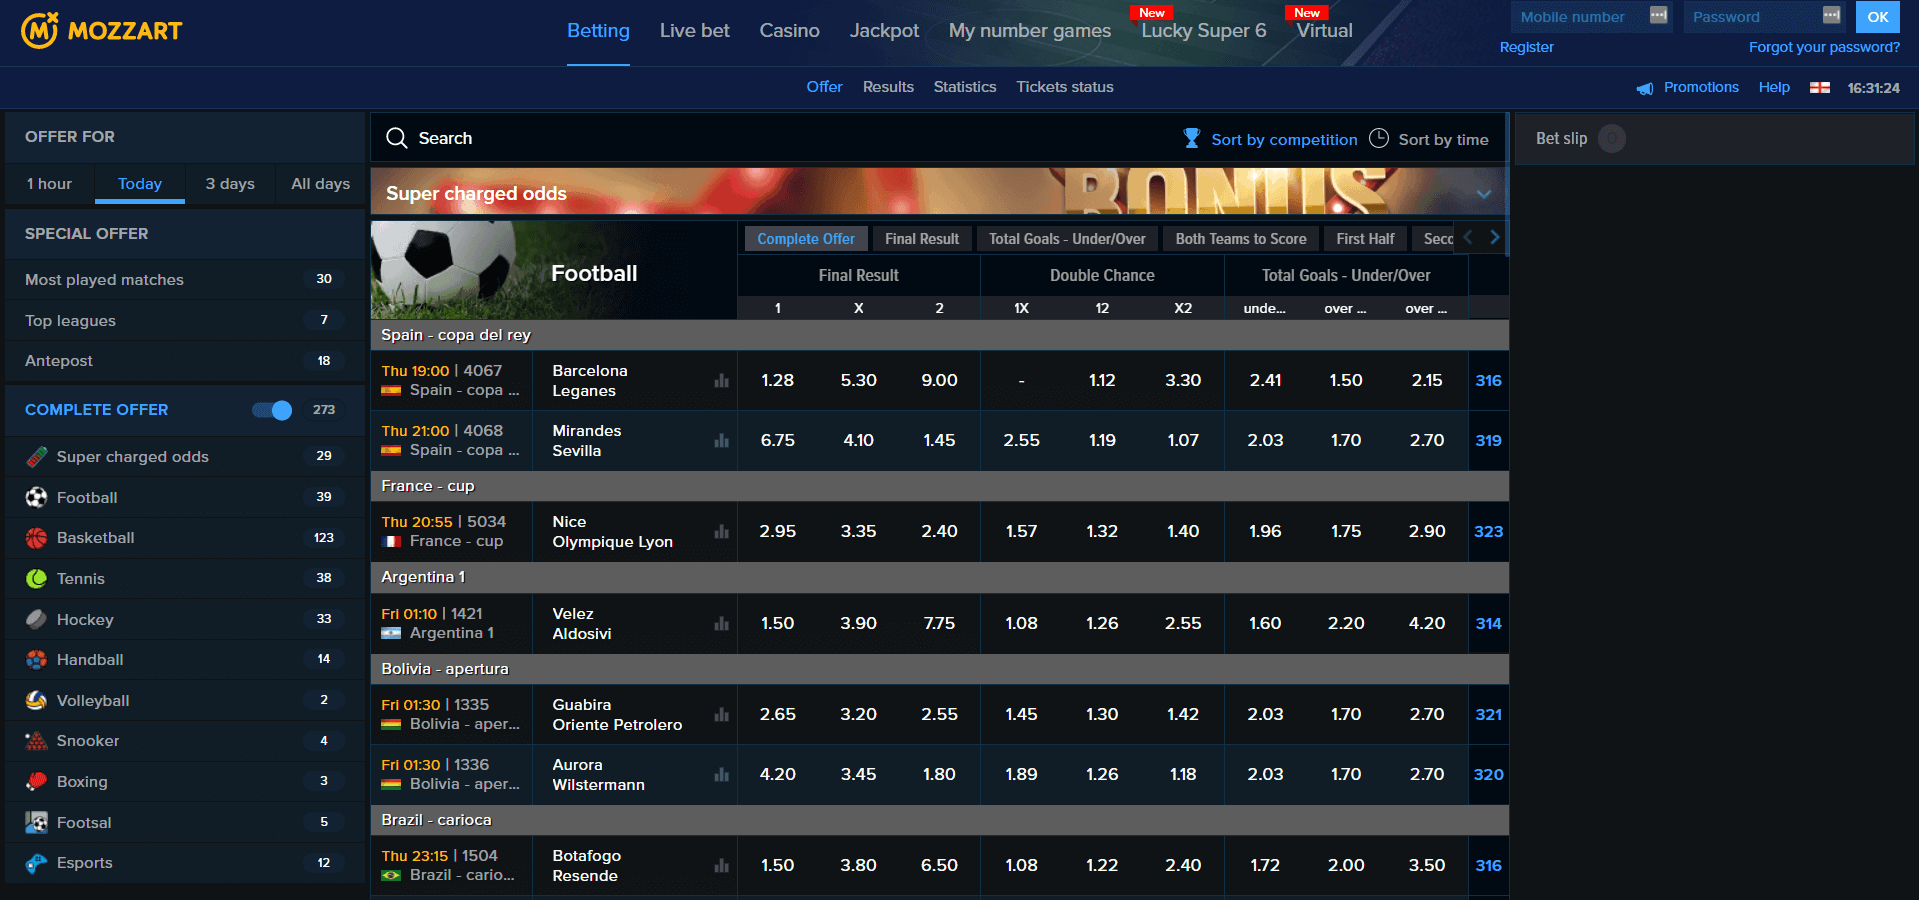Click the Tennis ball icon
Image resolution: width=1919 pixels, height=900 pixels.
point(37,578)
